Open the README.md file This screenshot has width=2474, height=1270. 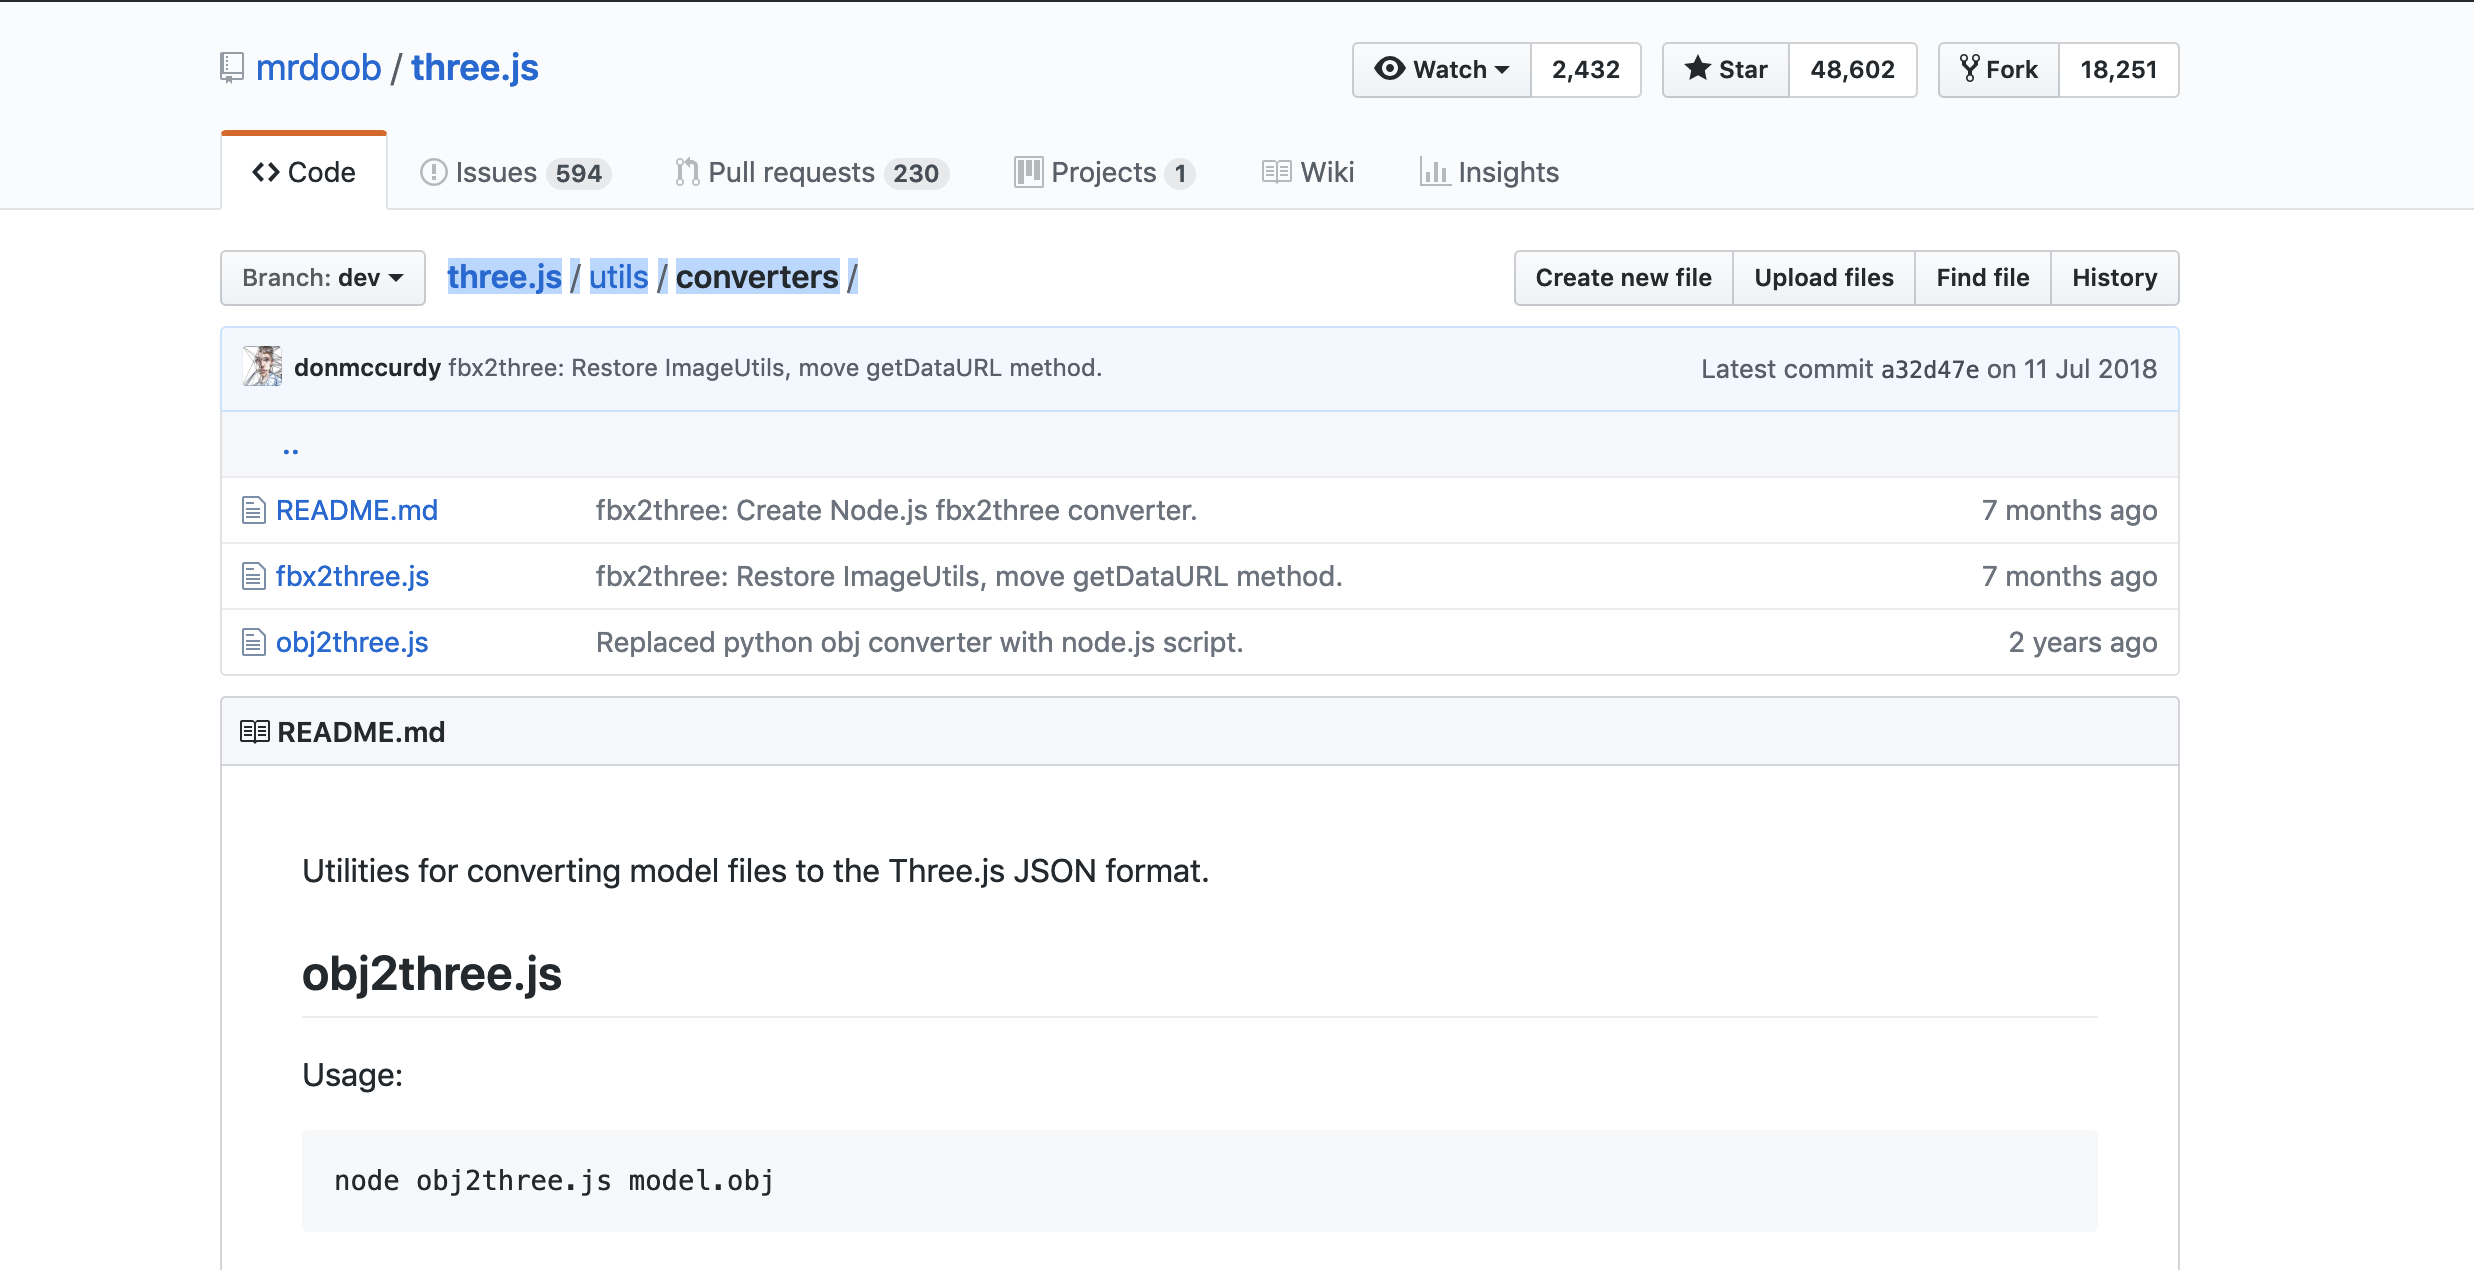tap(357, 510)
